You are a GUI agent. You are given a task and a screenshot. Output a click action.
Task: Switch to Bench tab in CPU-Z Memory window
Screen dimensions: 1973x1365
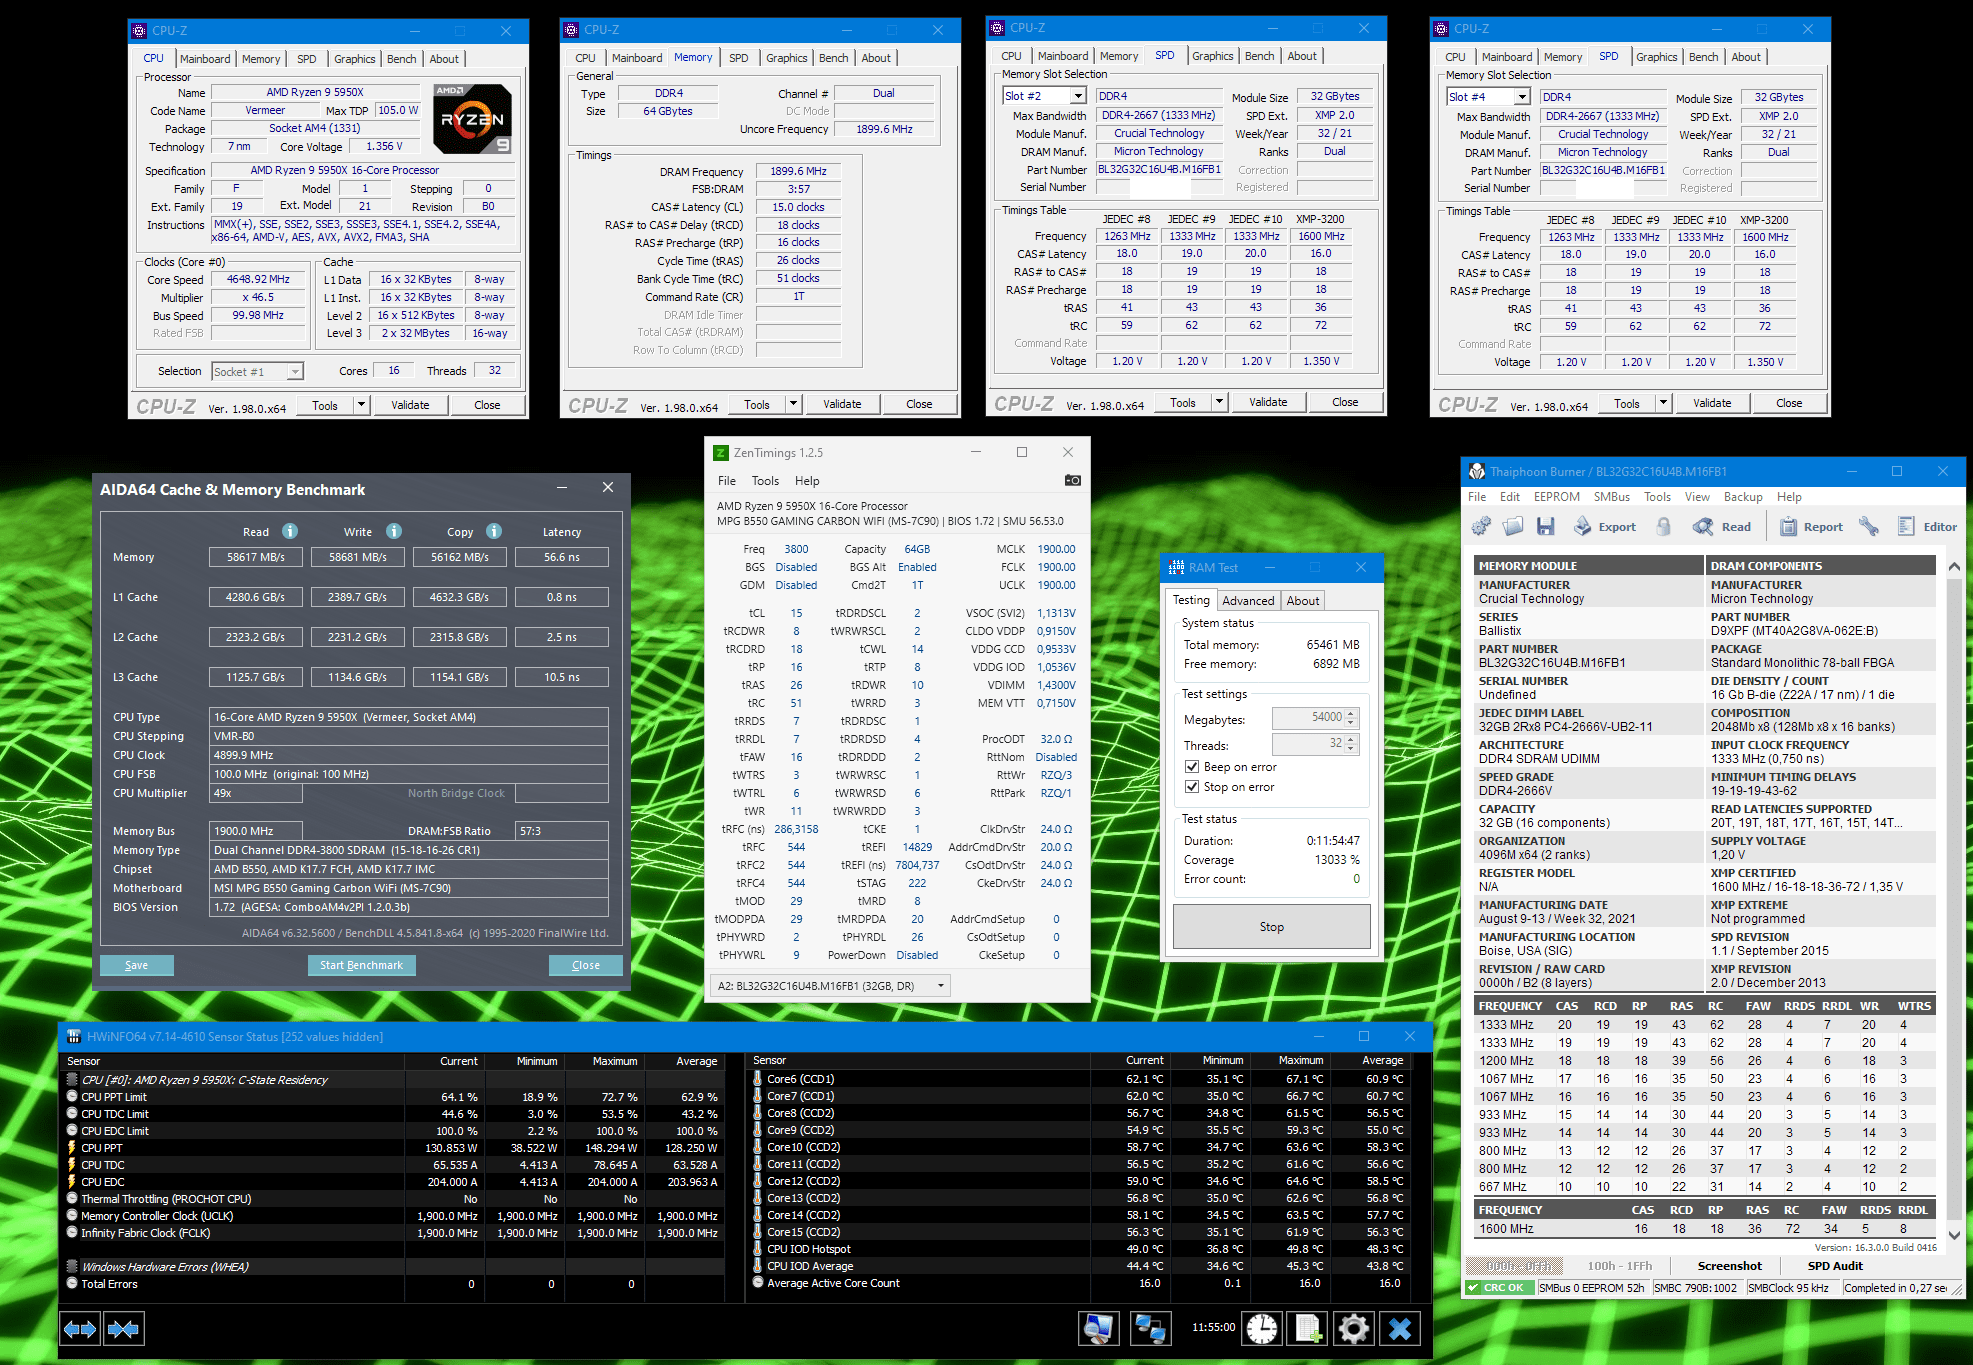pyautogui.click(x=834, y=58)
